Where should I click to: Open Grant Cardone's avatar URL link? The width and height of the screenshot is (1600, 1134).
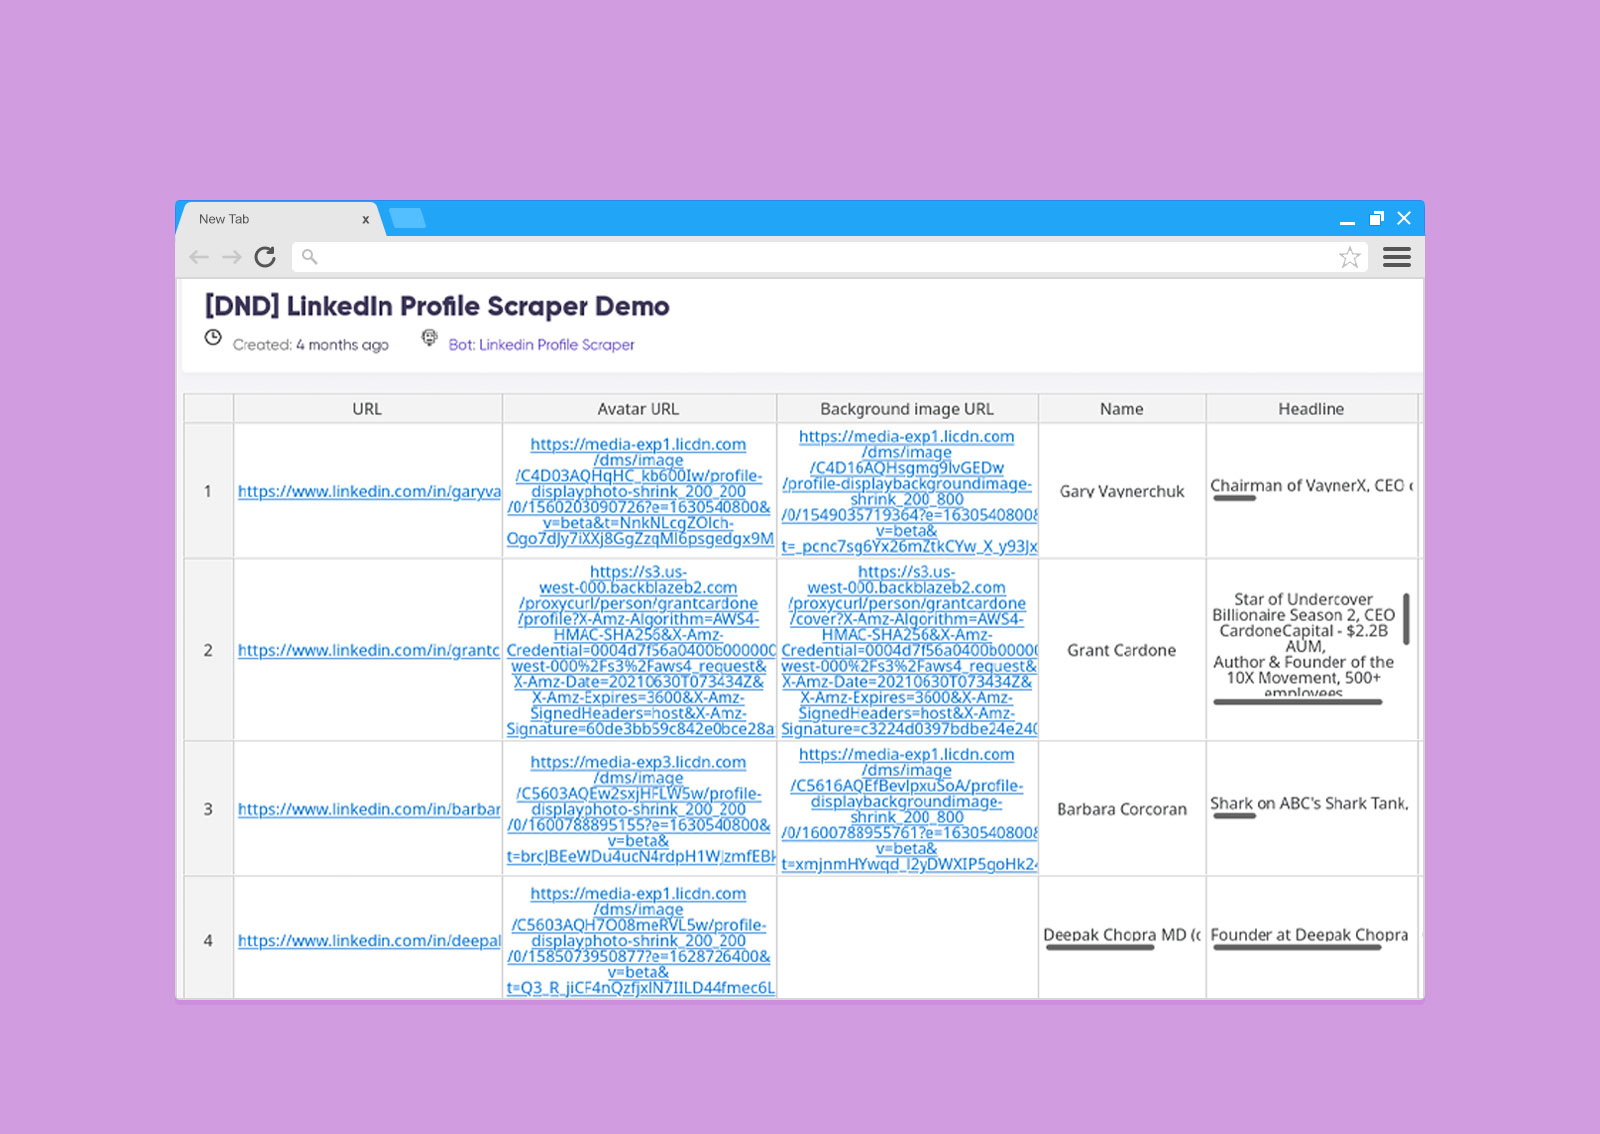(x=638, y=650)
